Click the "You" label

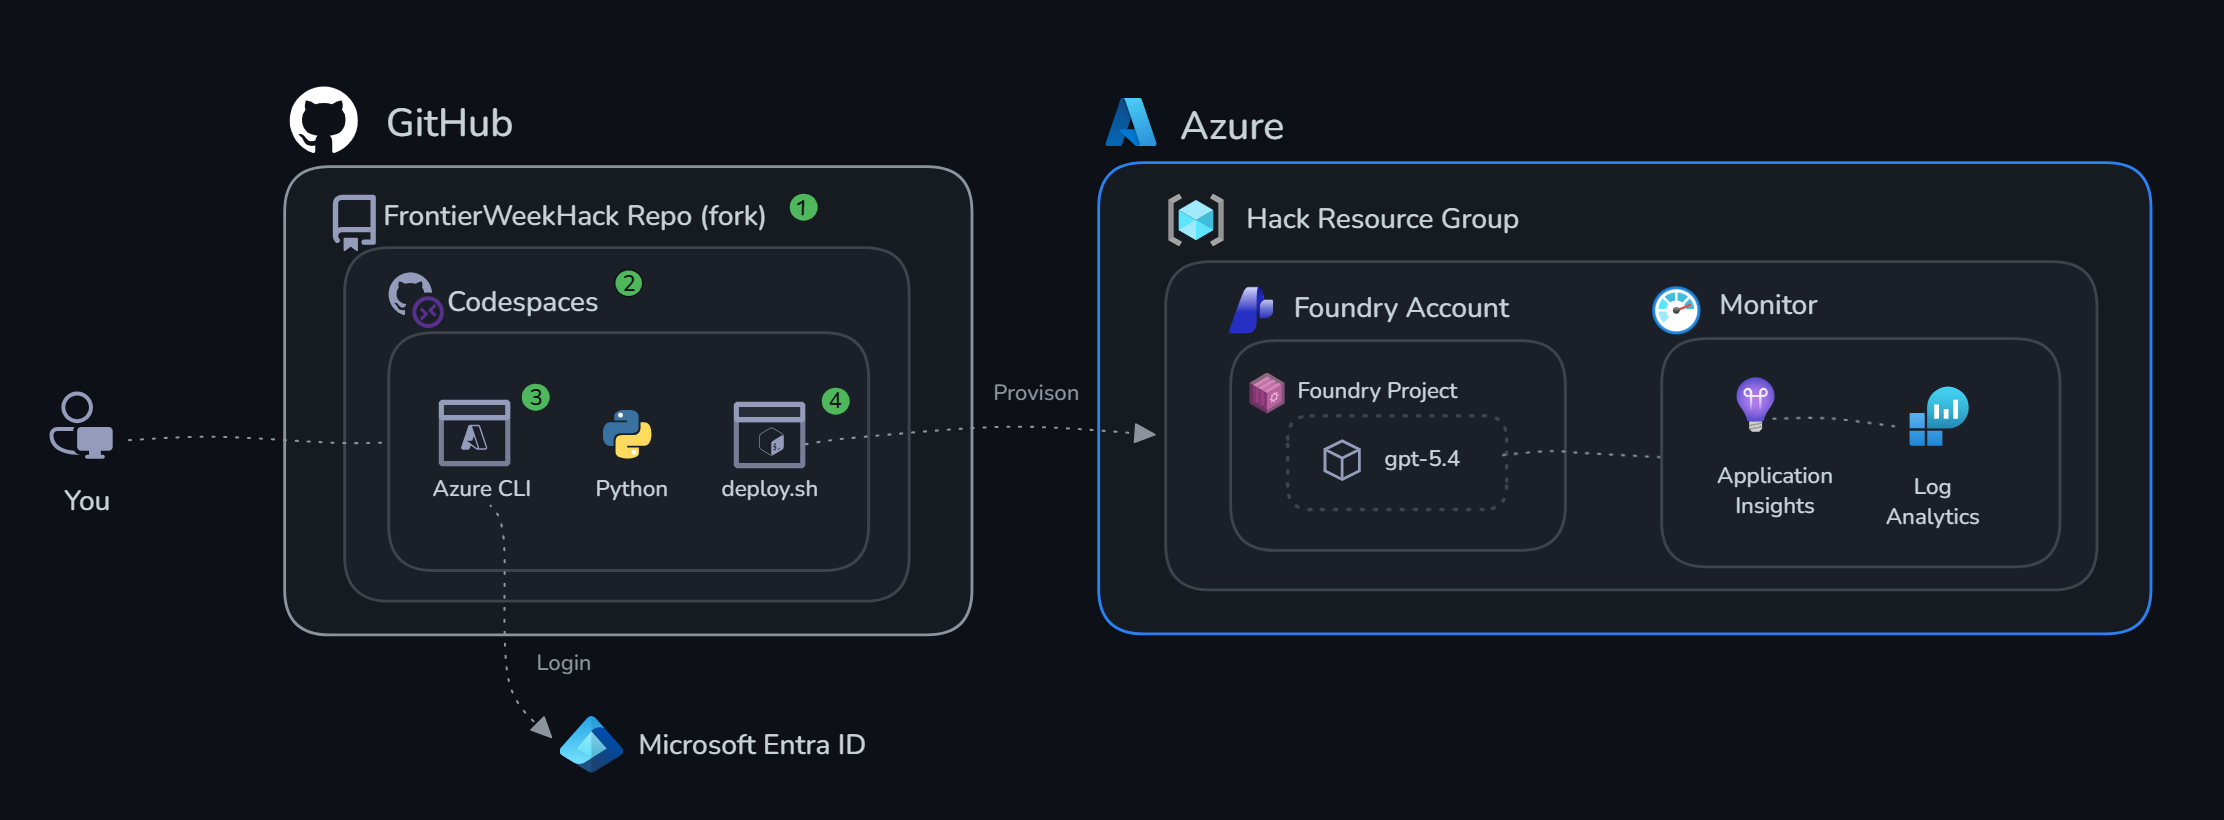tap(87, 501)
